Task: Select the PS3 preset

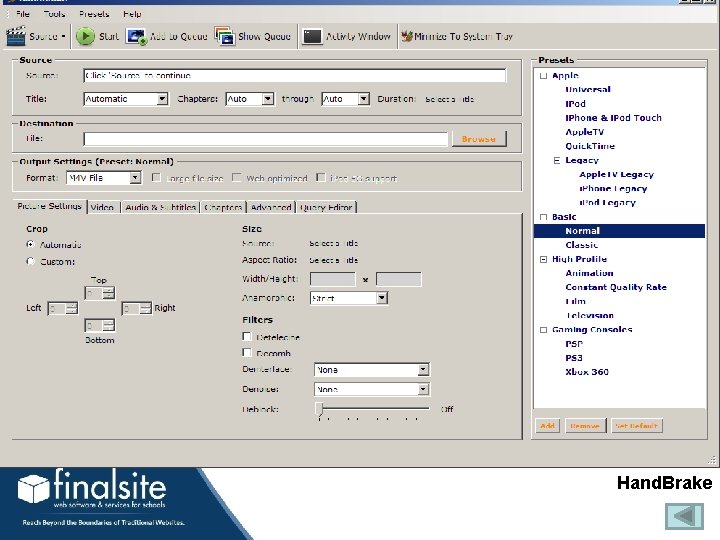Action: coord(574,358)
